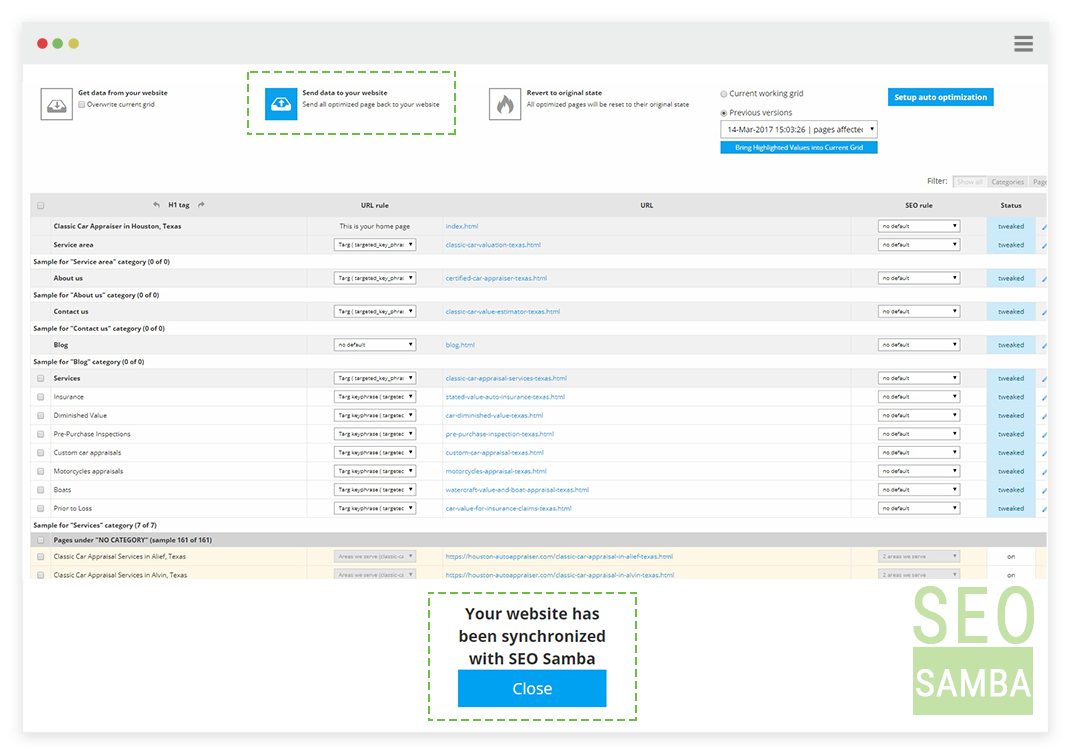
Task: Click the URL column header
Action: 646,205
